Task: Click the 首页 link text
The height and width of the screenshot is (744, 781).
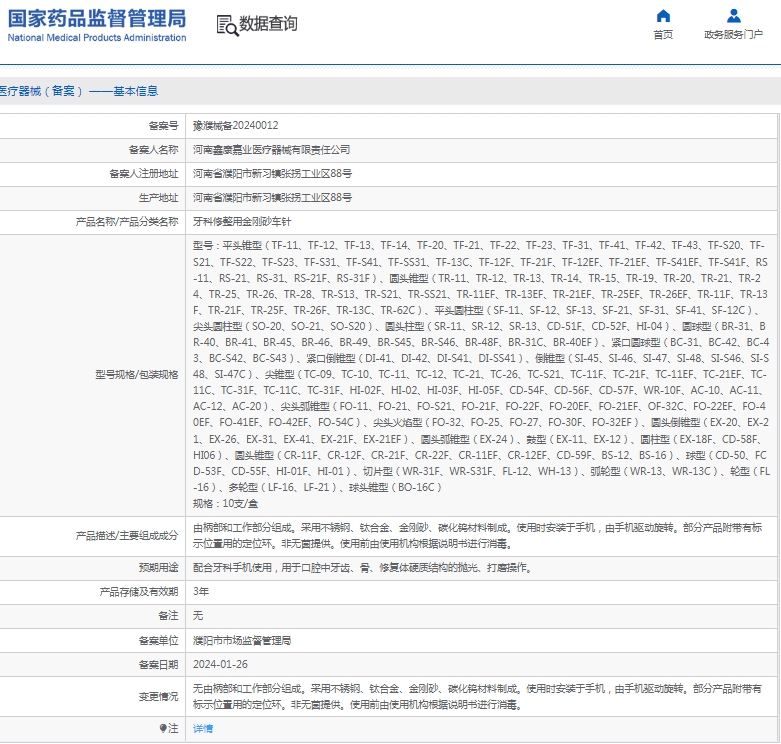Action: (x=663, y=34)
